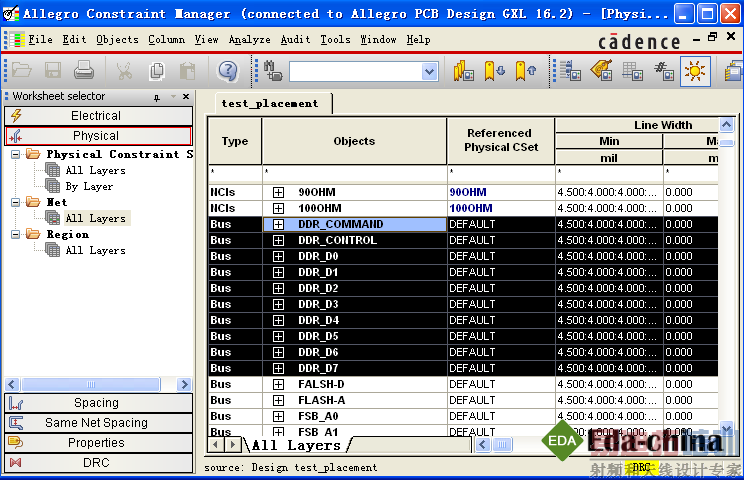
Task: Collapse the Region folder in tree
Action: point(16,235)
